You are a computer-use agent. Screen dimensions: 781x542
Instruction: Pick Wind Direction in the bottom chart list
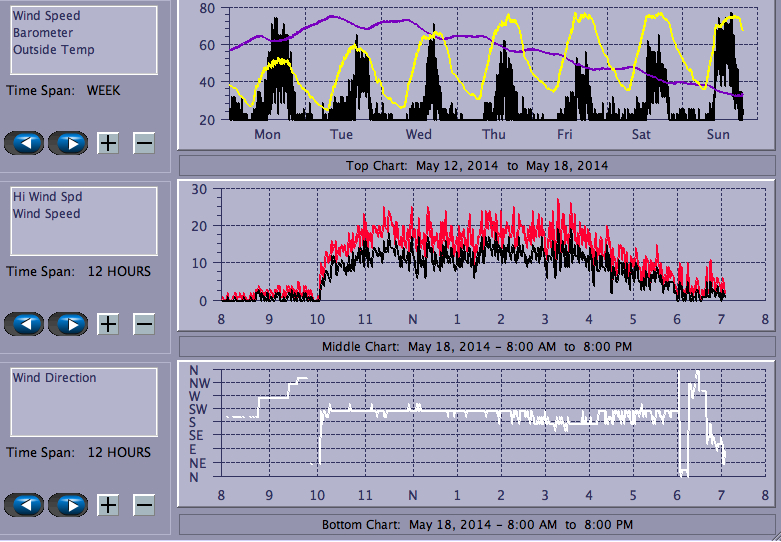(55, 378)
